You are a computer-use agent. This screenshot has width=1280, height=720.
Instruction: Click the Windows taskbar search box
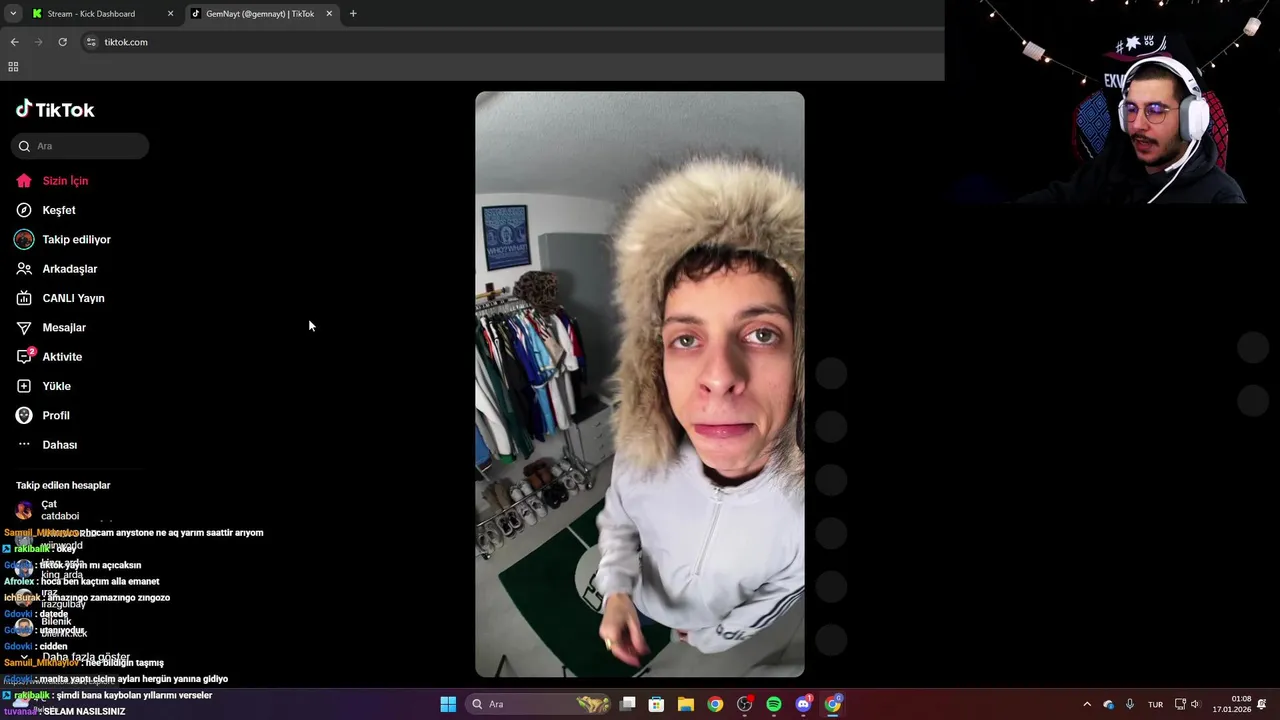pyautogui.click(x=539, y=704)
